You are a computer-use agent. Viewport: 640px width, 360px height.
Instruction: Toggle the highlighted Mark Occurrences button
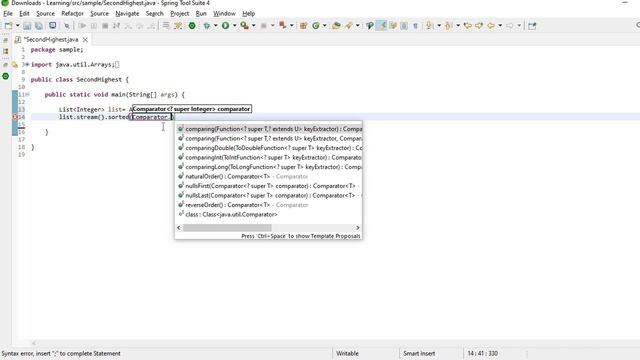click(381, 26)
